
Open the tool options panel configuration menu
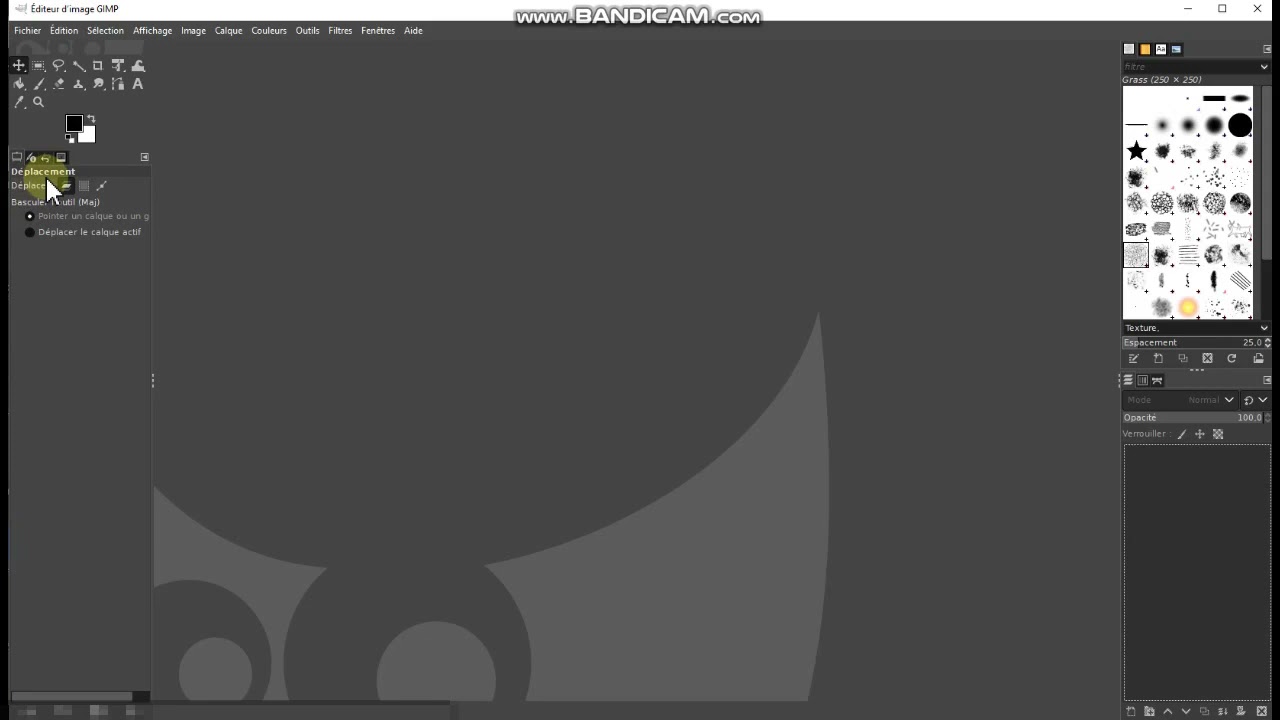144,157
